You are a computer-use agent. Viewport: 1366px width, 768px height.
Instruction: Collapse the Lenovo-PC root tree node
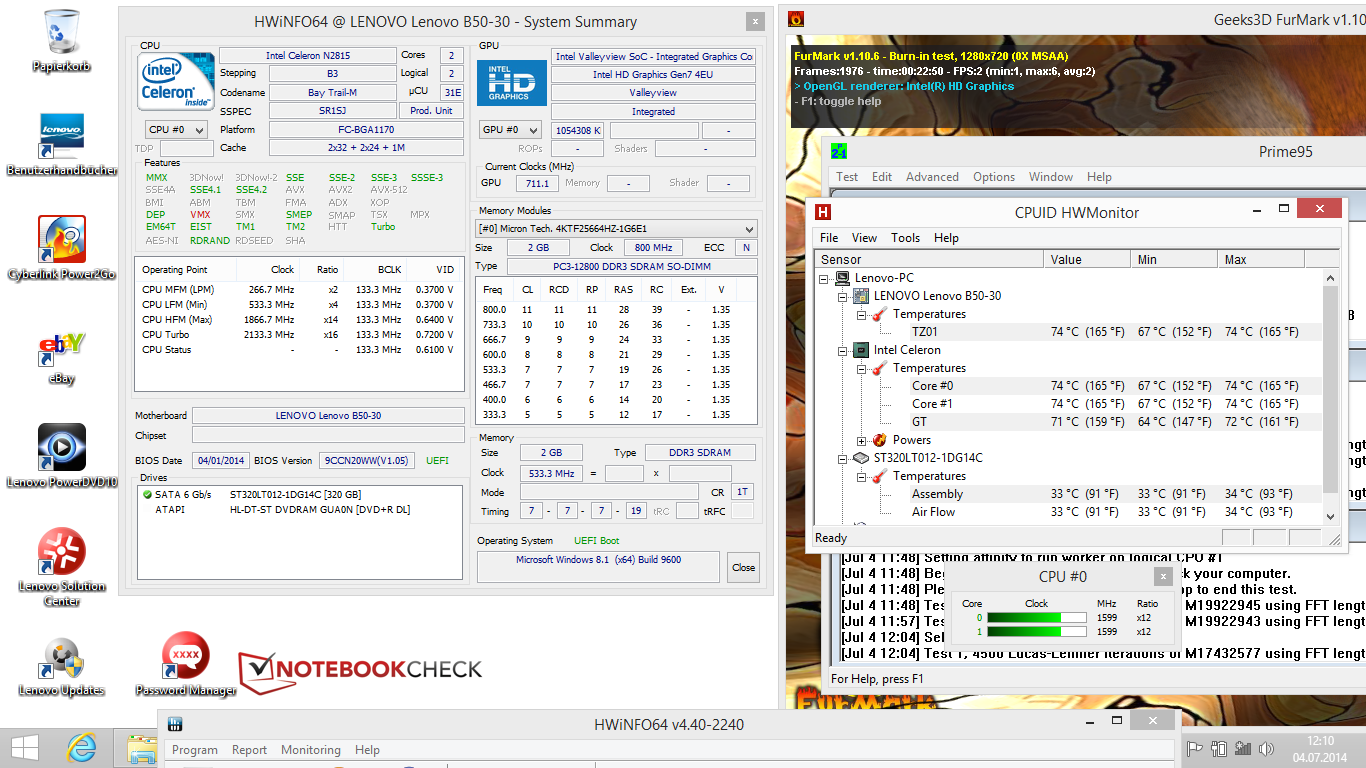click(x=825, y=278)
